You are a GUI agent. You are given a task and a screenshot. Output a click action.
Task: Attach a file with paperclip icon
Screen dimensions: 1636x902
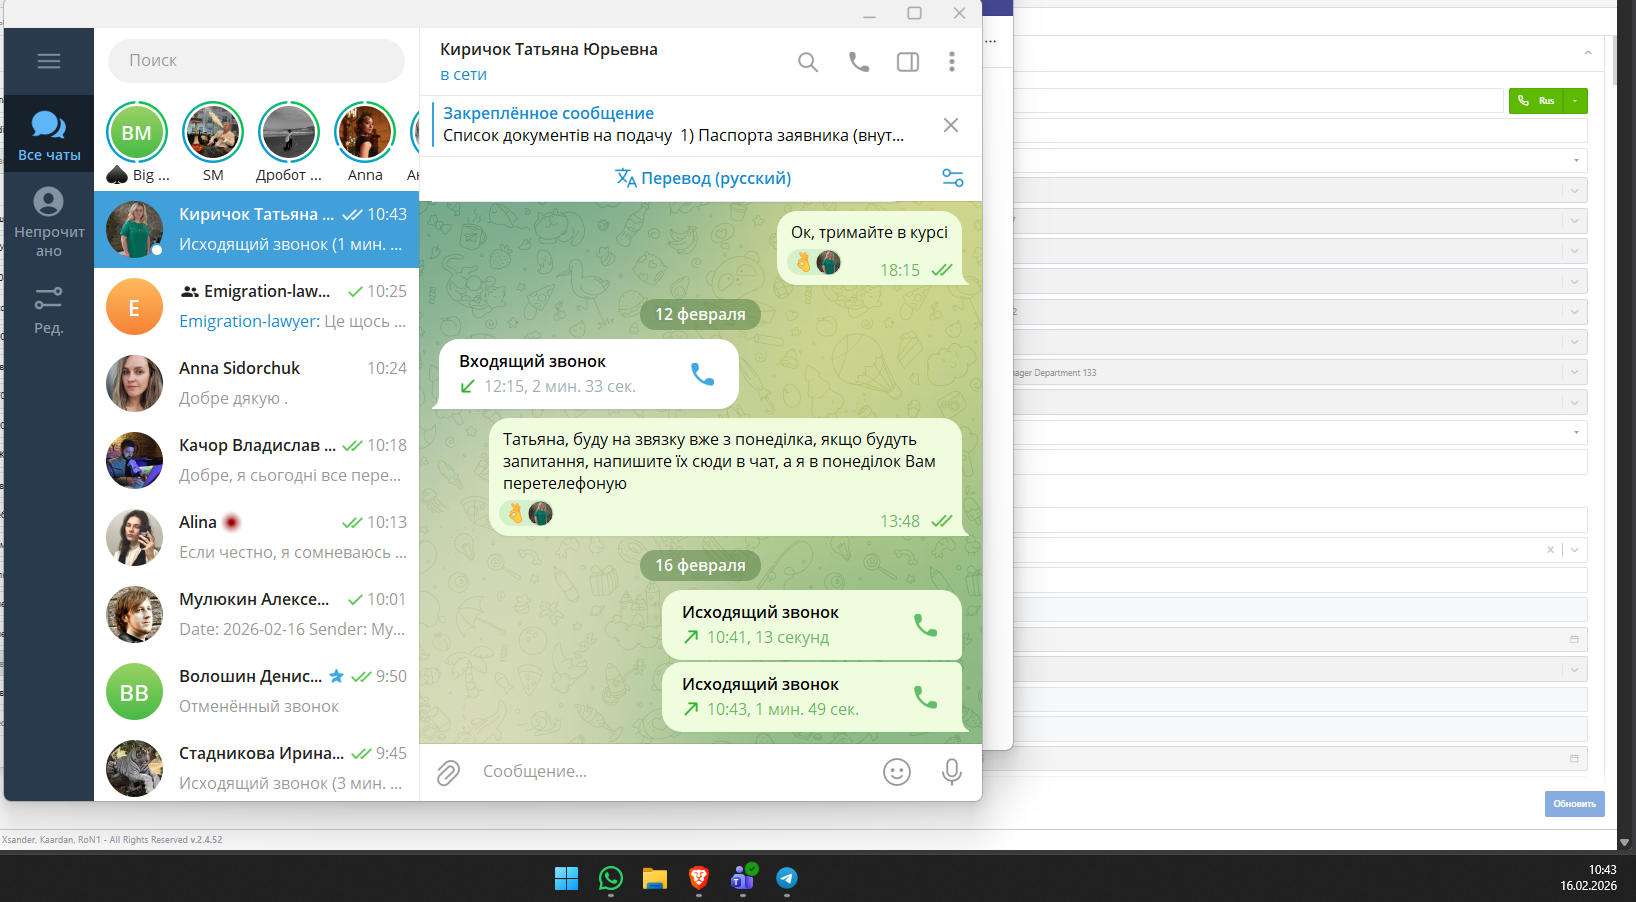[448, 772]
